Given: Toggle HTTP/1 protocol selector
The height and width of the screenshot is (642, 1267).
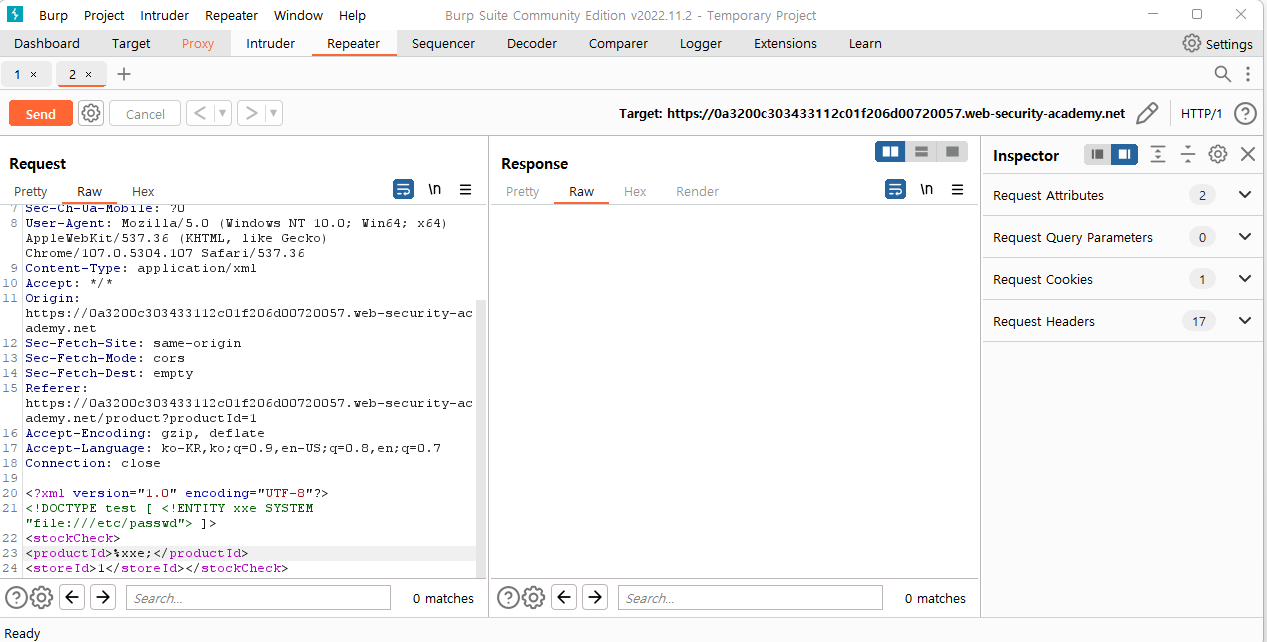Looking at the screenshot, I should (1202, 113).
